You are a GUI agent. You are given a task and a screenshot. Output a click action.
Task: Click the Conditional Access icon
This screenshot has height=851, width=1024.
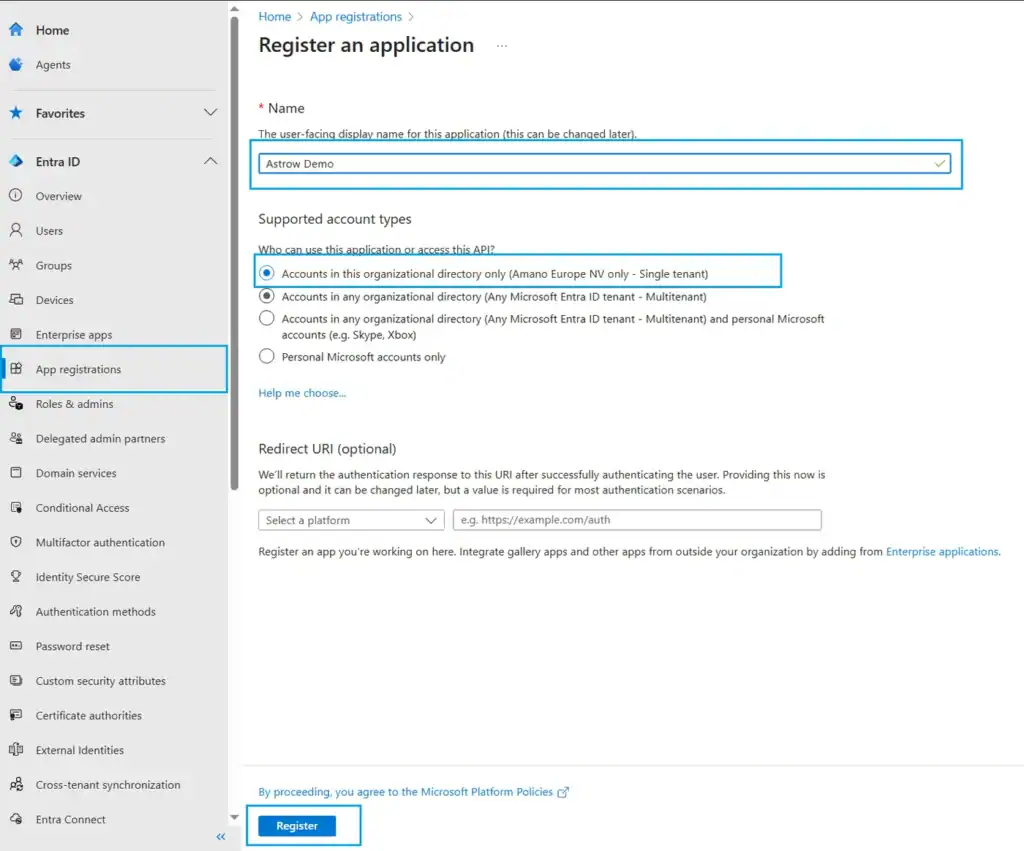(x=16, y=507)
